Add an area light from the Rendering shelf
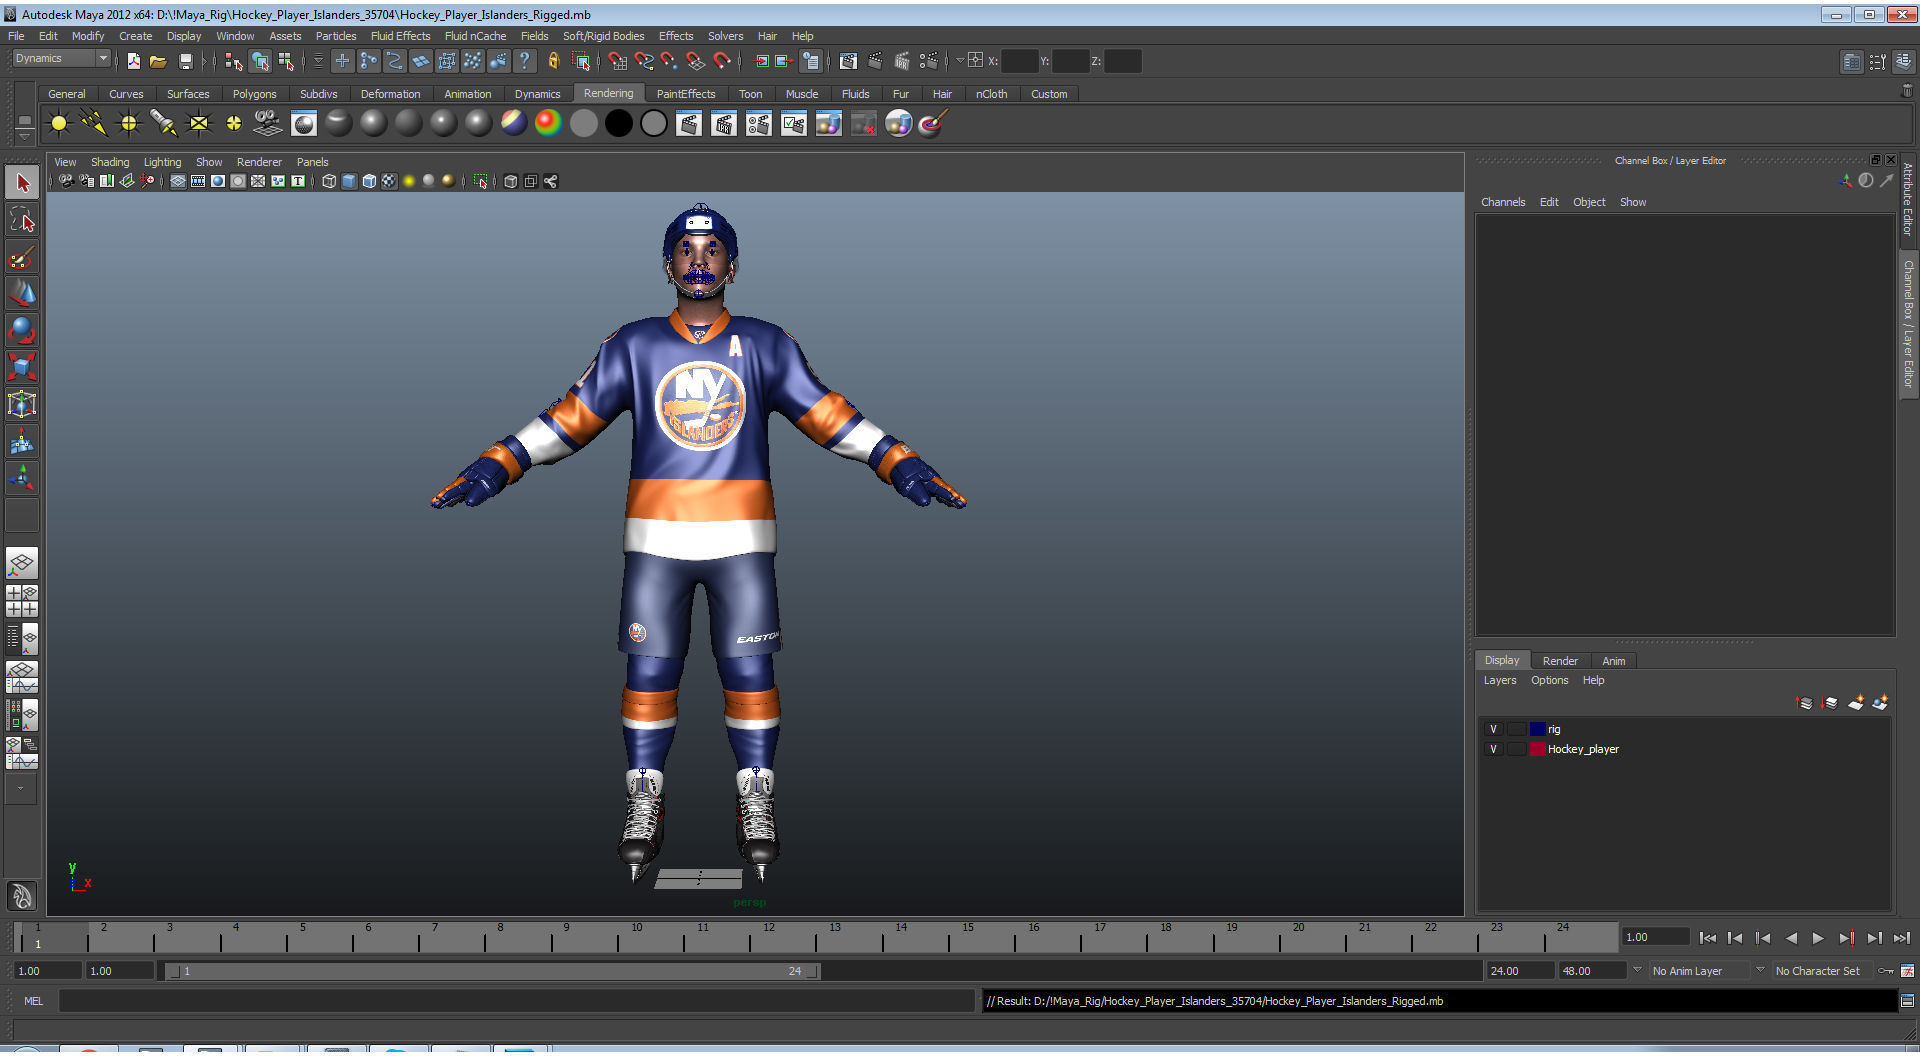This screenshot has height=1056, width=1920. (199, 124)
